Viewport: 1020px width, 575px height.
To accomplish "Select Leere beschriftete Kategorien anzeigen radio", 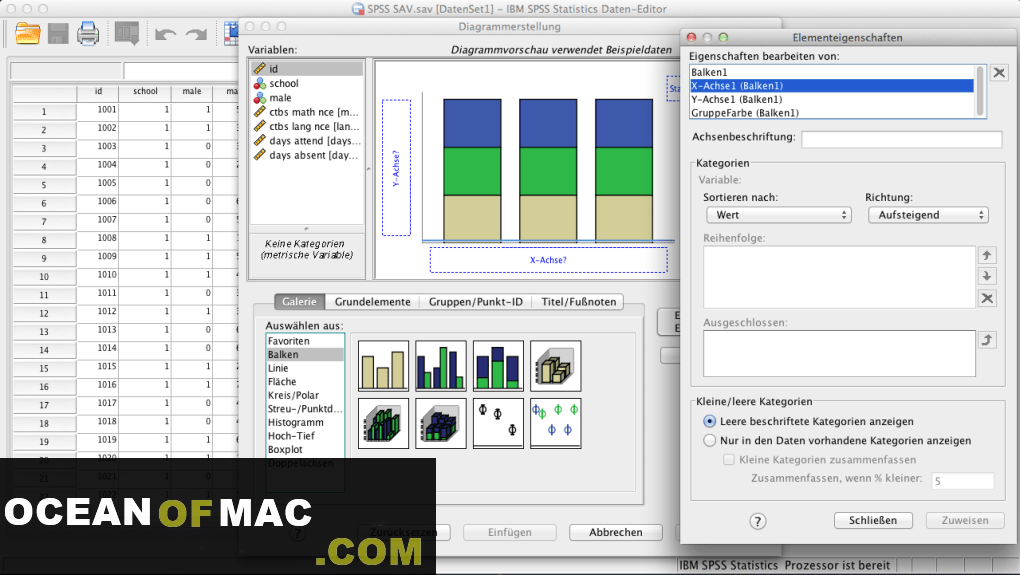I will [710, 421].
